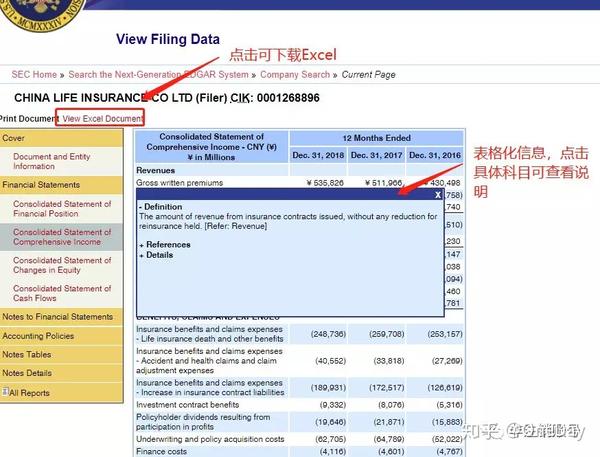Select the Dec. 31, 2018 column header

point(318,155)
